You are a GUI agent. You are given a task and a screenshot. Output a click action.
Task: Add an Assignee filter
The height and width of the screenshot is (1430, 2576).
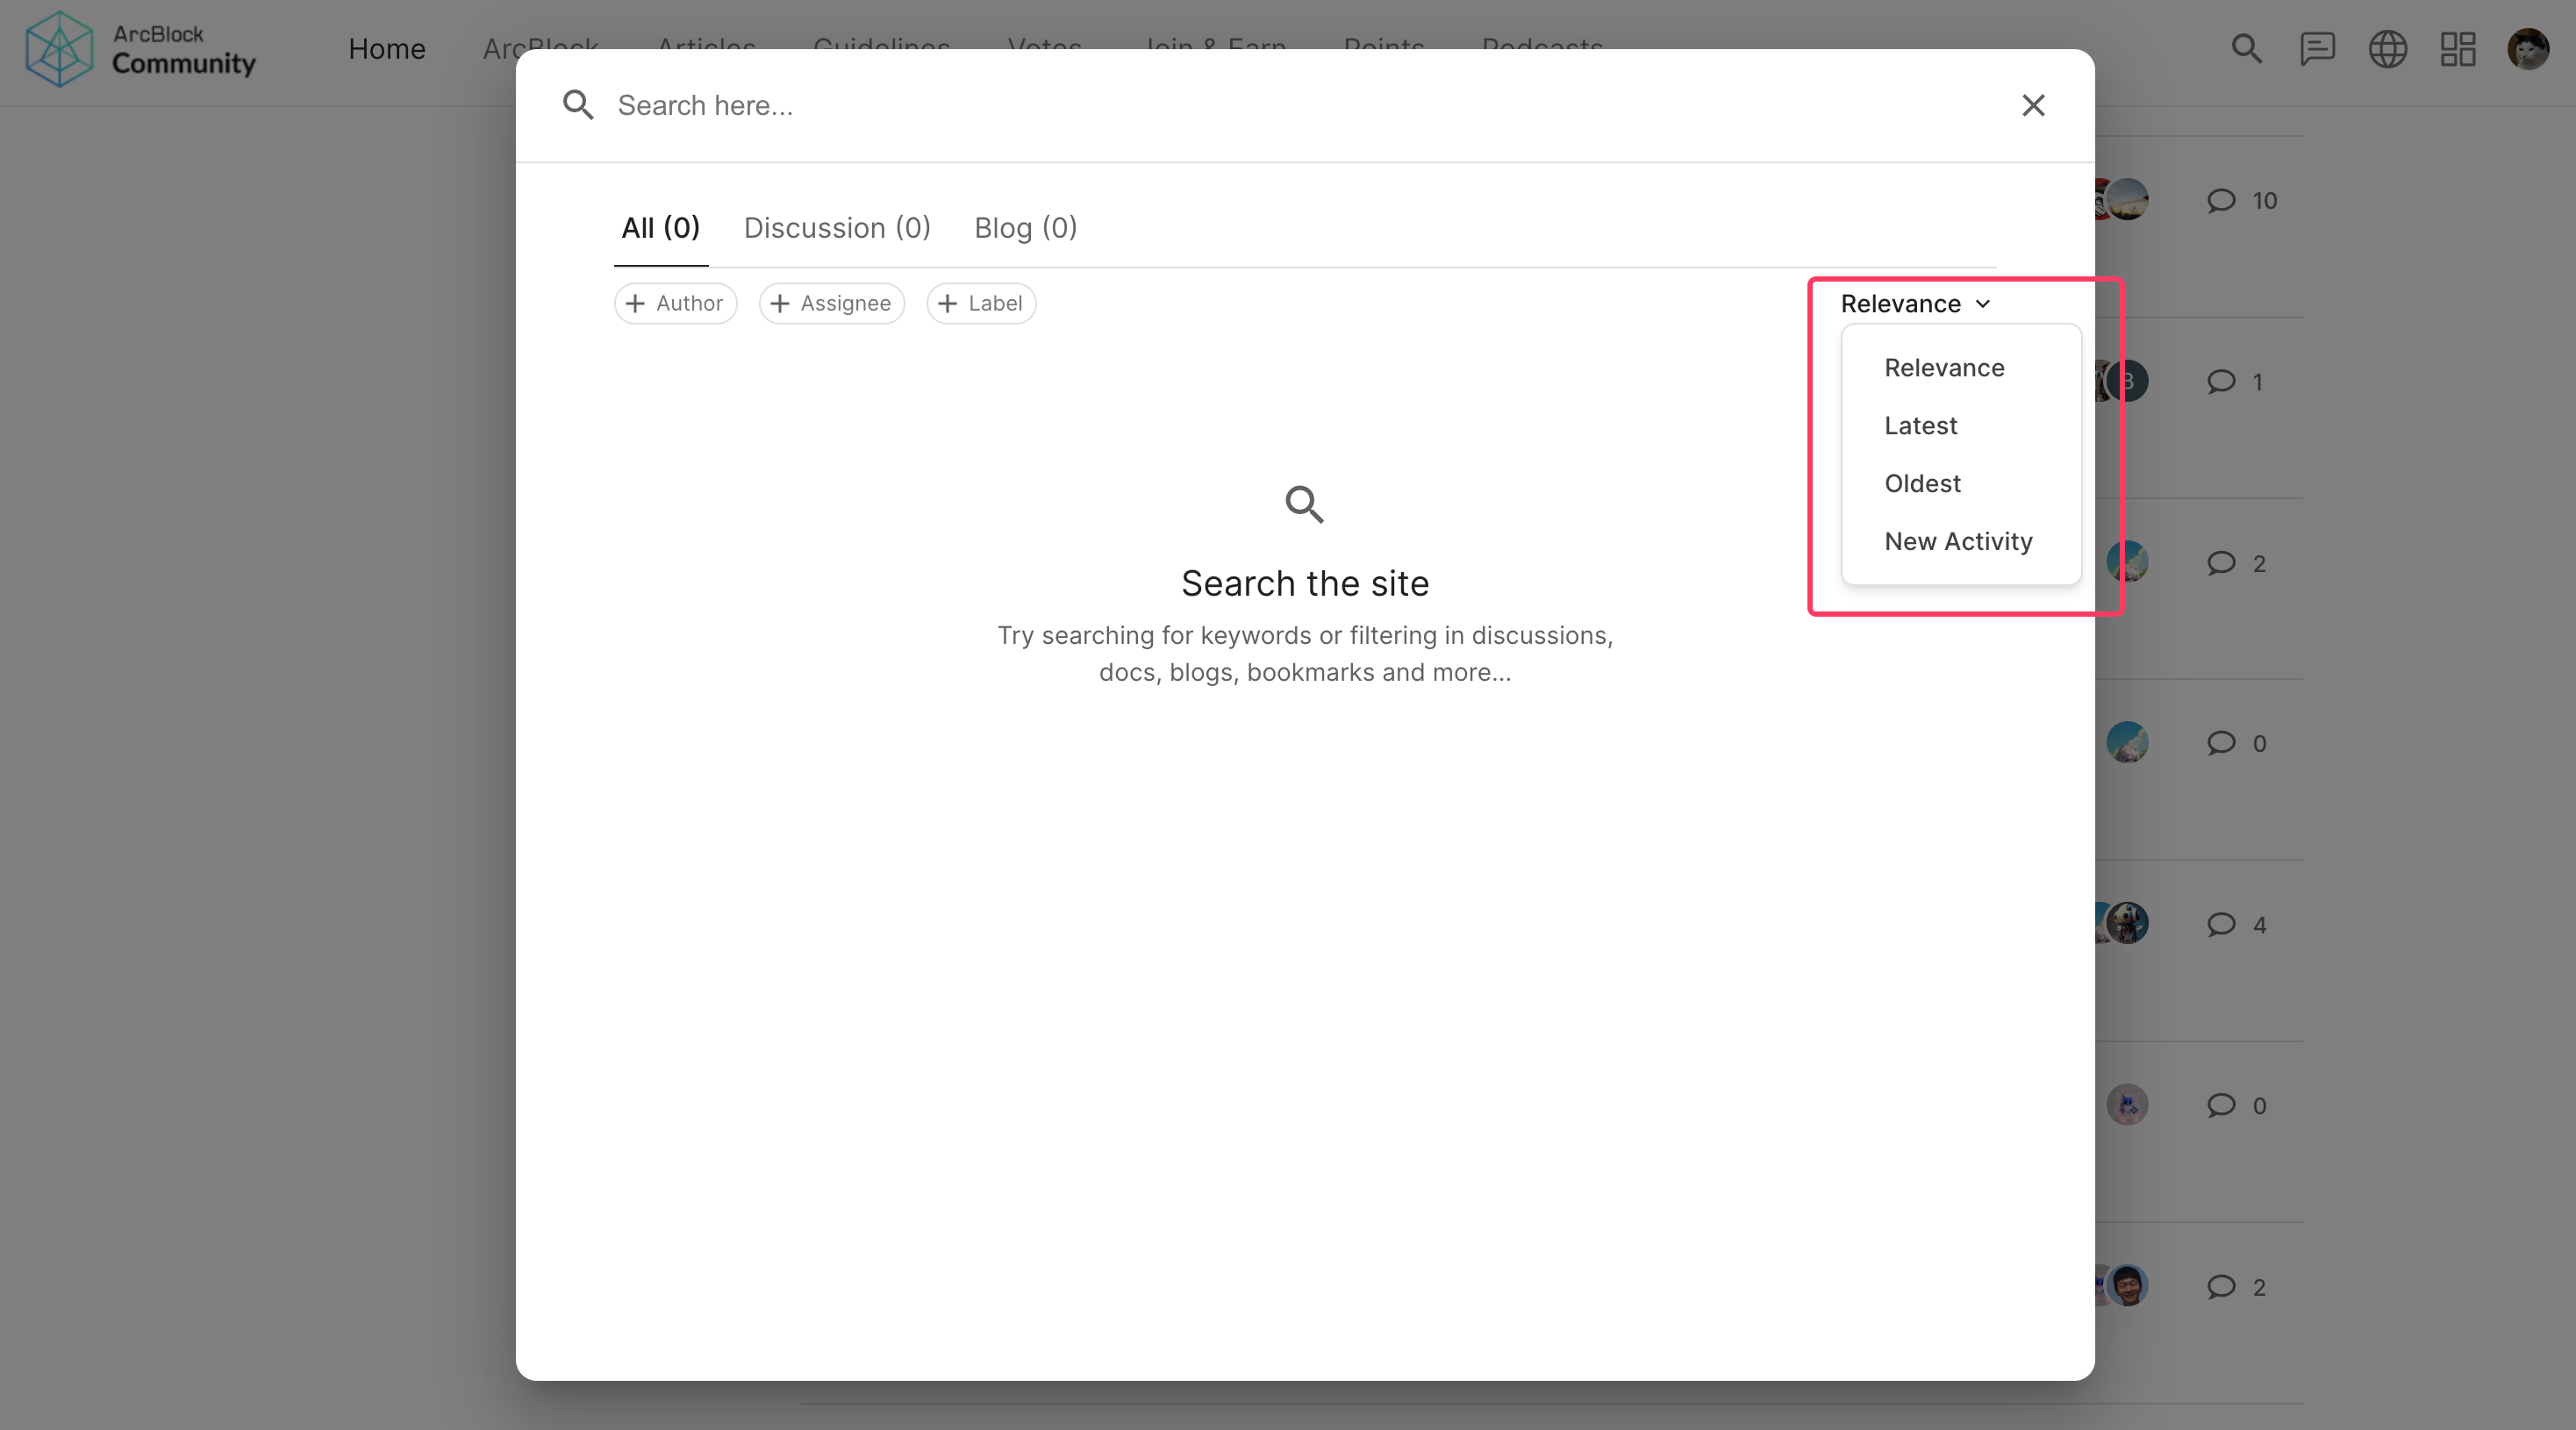(831, 303)
